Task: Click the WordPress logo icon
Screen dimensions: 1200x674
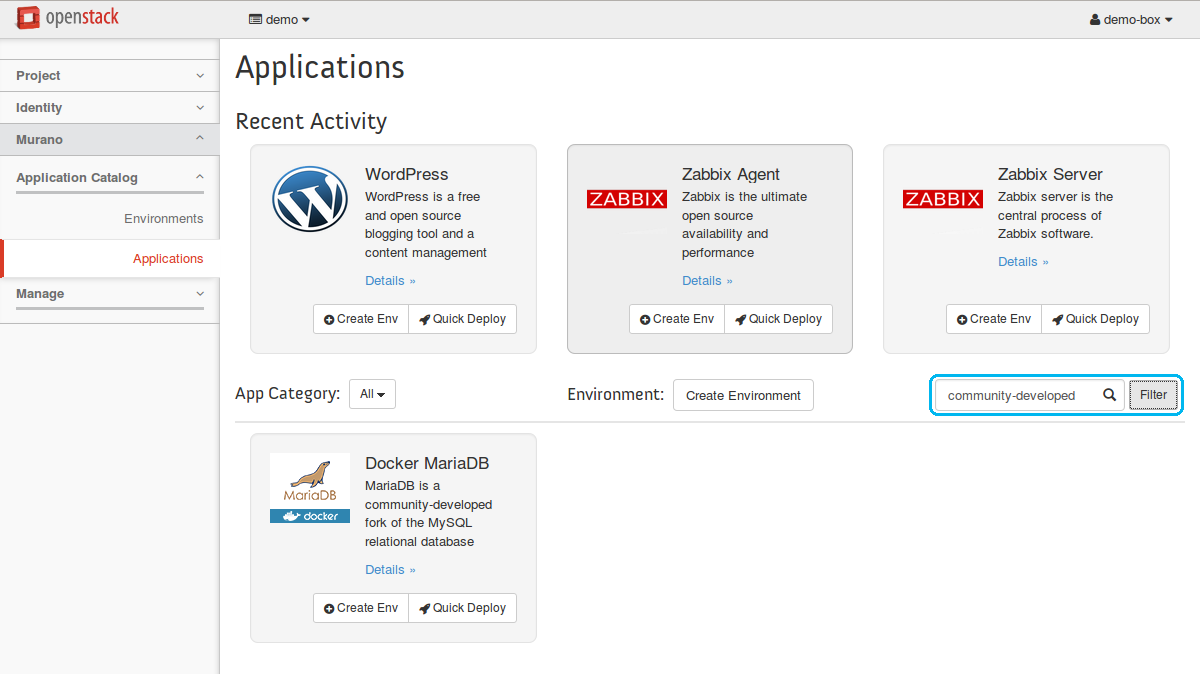Action: point(309,198)
